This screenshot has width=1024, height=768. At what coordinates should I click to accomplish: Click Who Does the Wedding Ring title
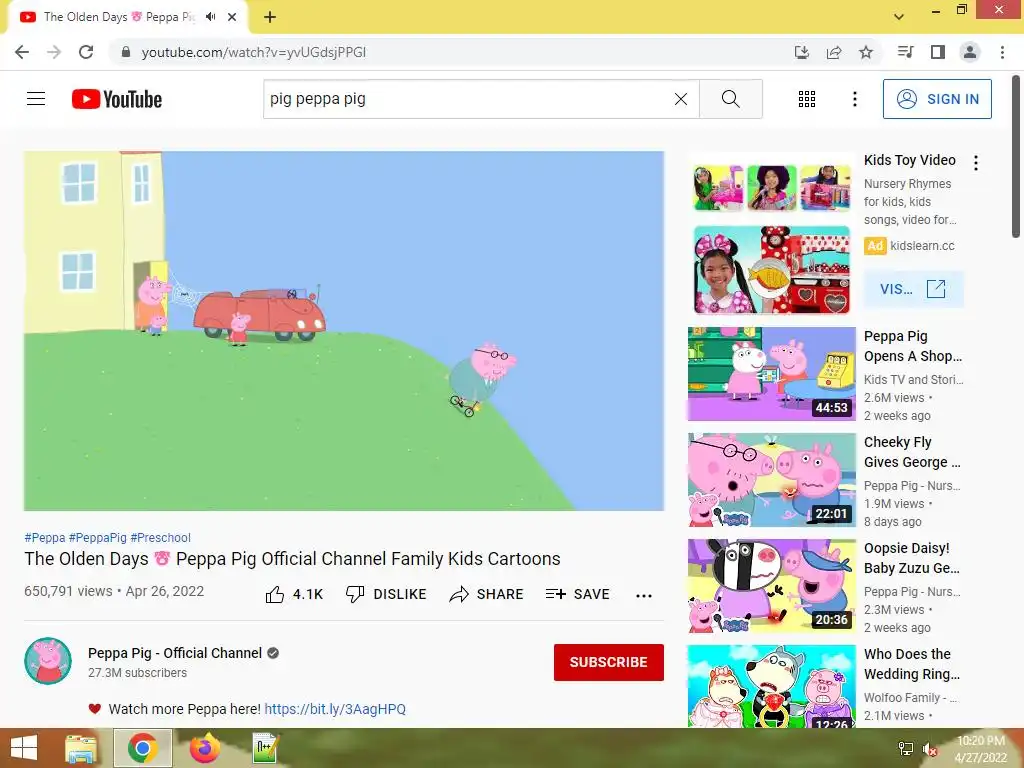(x=912, y=664)
